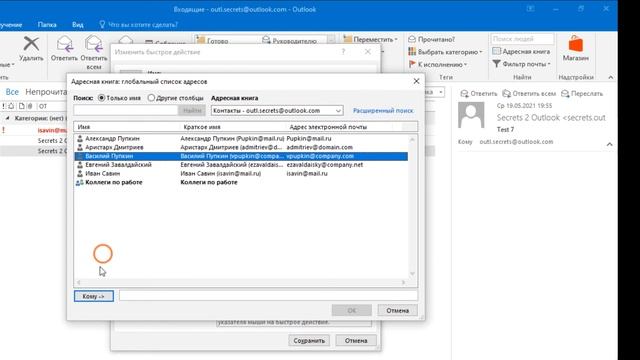Click the Готово quick step
Image resolution: width=640 pixels, height=360 pixels.
[x=212, y=40]
